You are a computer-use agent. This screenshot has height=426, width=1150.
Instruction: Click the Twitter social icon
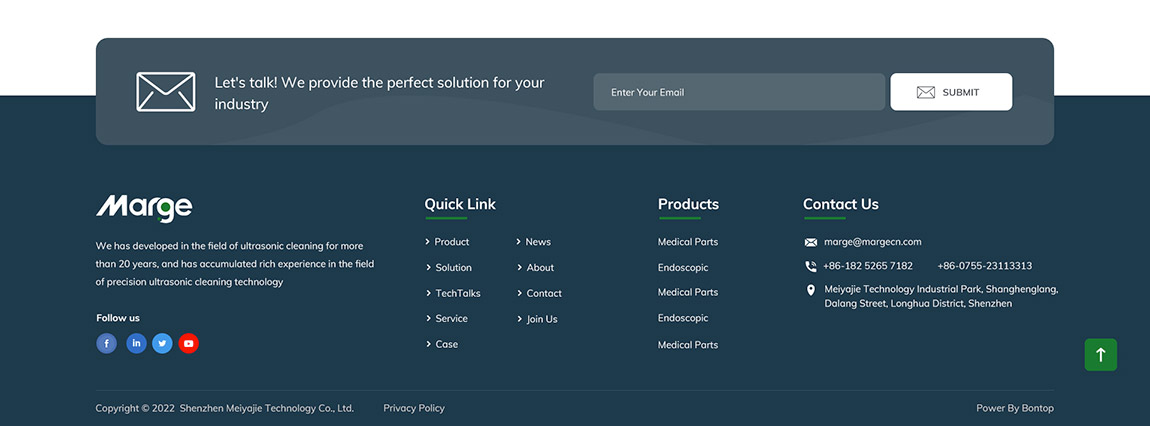[162, 343]
